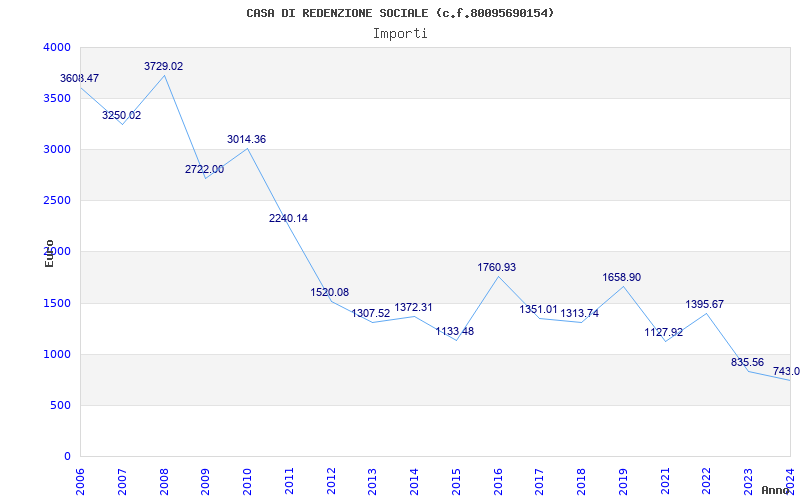The width and height of the screenshot is (800, 500).
Task: Click the 3000 y-axis tick label
Action: pyautogui.click(x=57, y=149)
